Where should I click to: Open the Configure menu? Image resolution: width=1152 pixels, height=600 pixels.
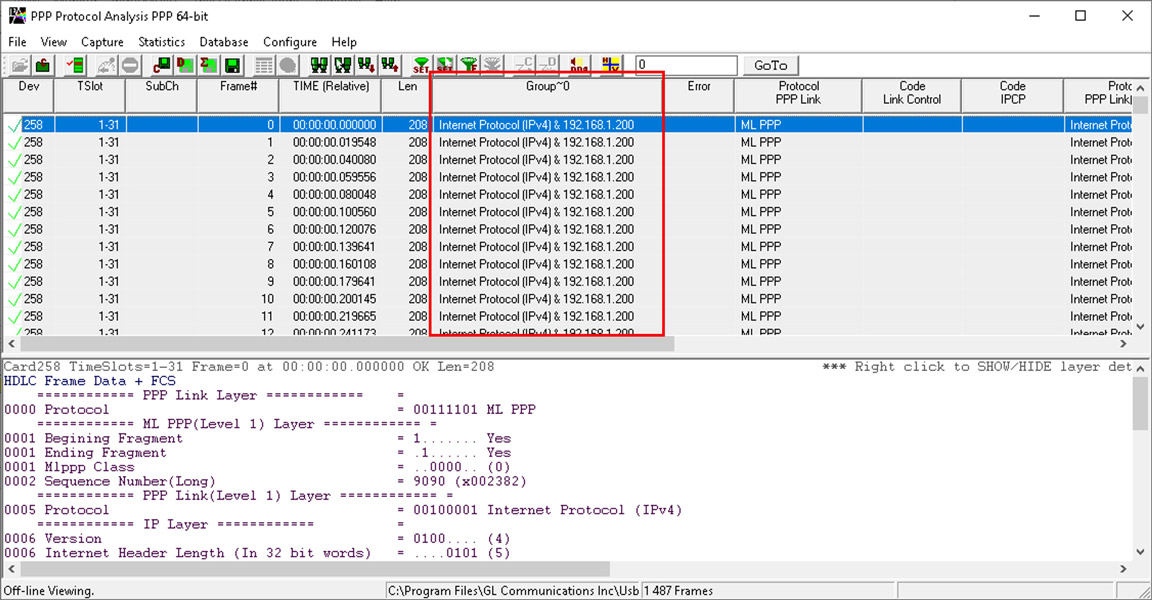290,42
